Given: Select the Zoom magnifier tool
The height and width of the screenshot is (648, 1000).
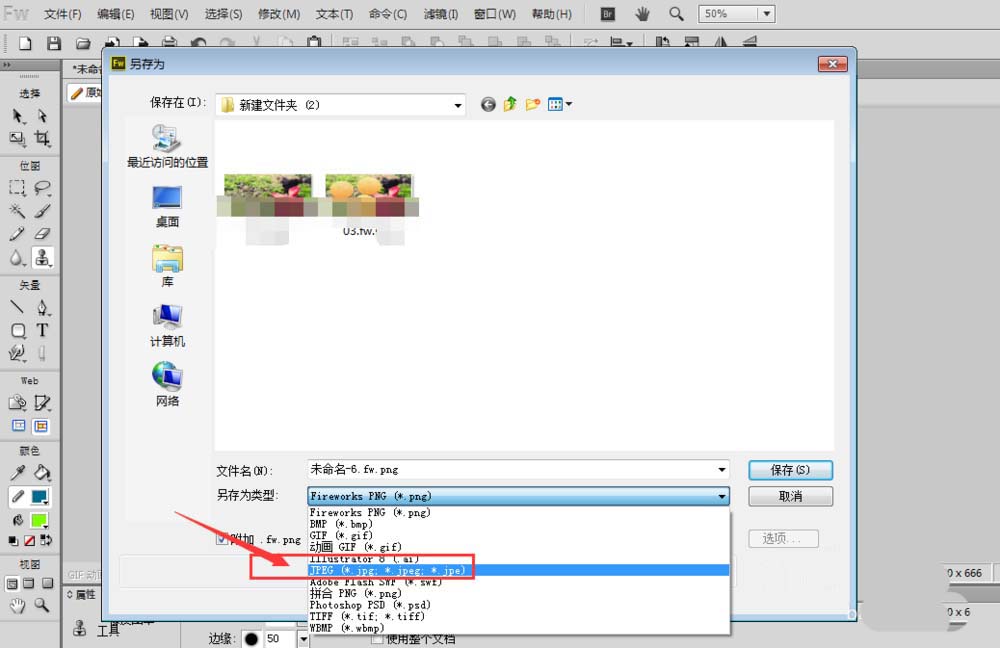Looking at the screenshot, I should click(41, 604).
